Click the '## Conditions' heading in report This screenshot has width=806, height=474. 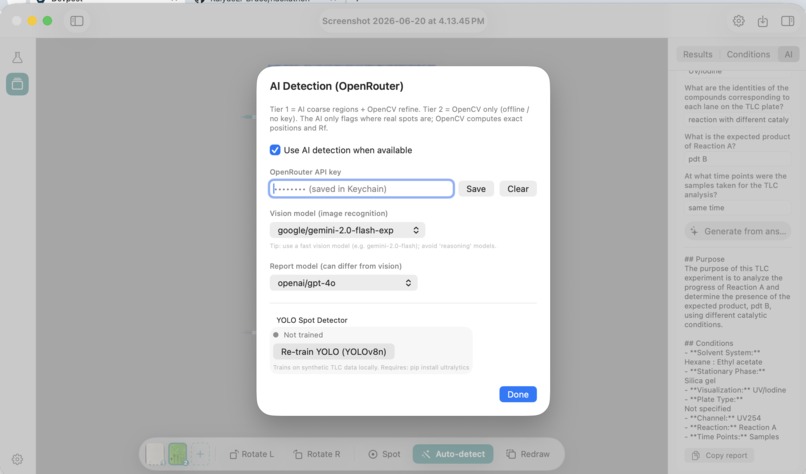coord(708,343)
